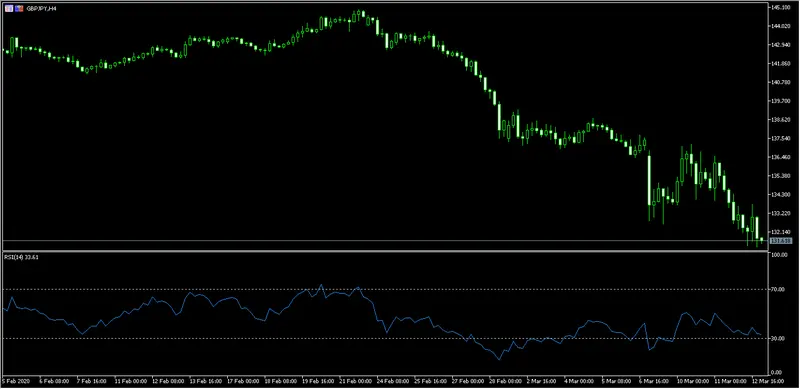Click the horizontal current bid price line
Viewport: 800px width, 389px height.
click(383, 240)
